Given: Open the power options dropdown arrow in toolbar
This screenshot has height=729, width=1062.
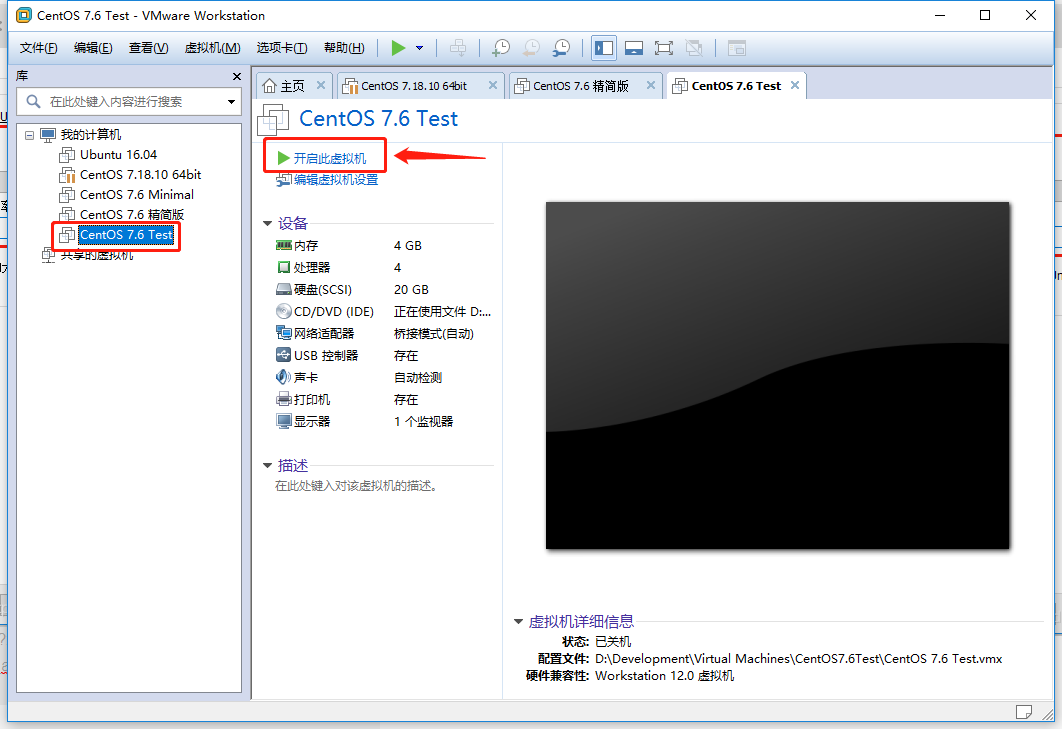Looking at the screenshot, I should (419, 48).
